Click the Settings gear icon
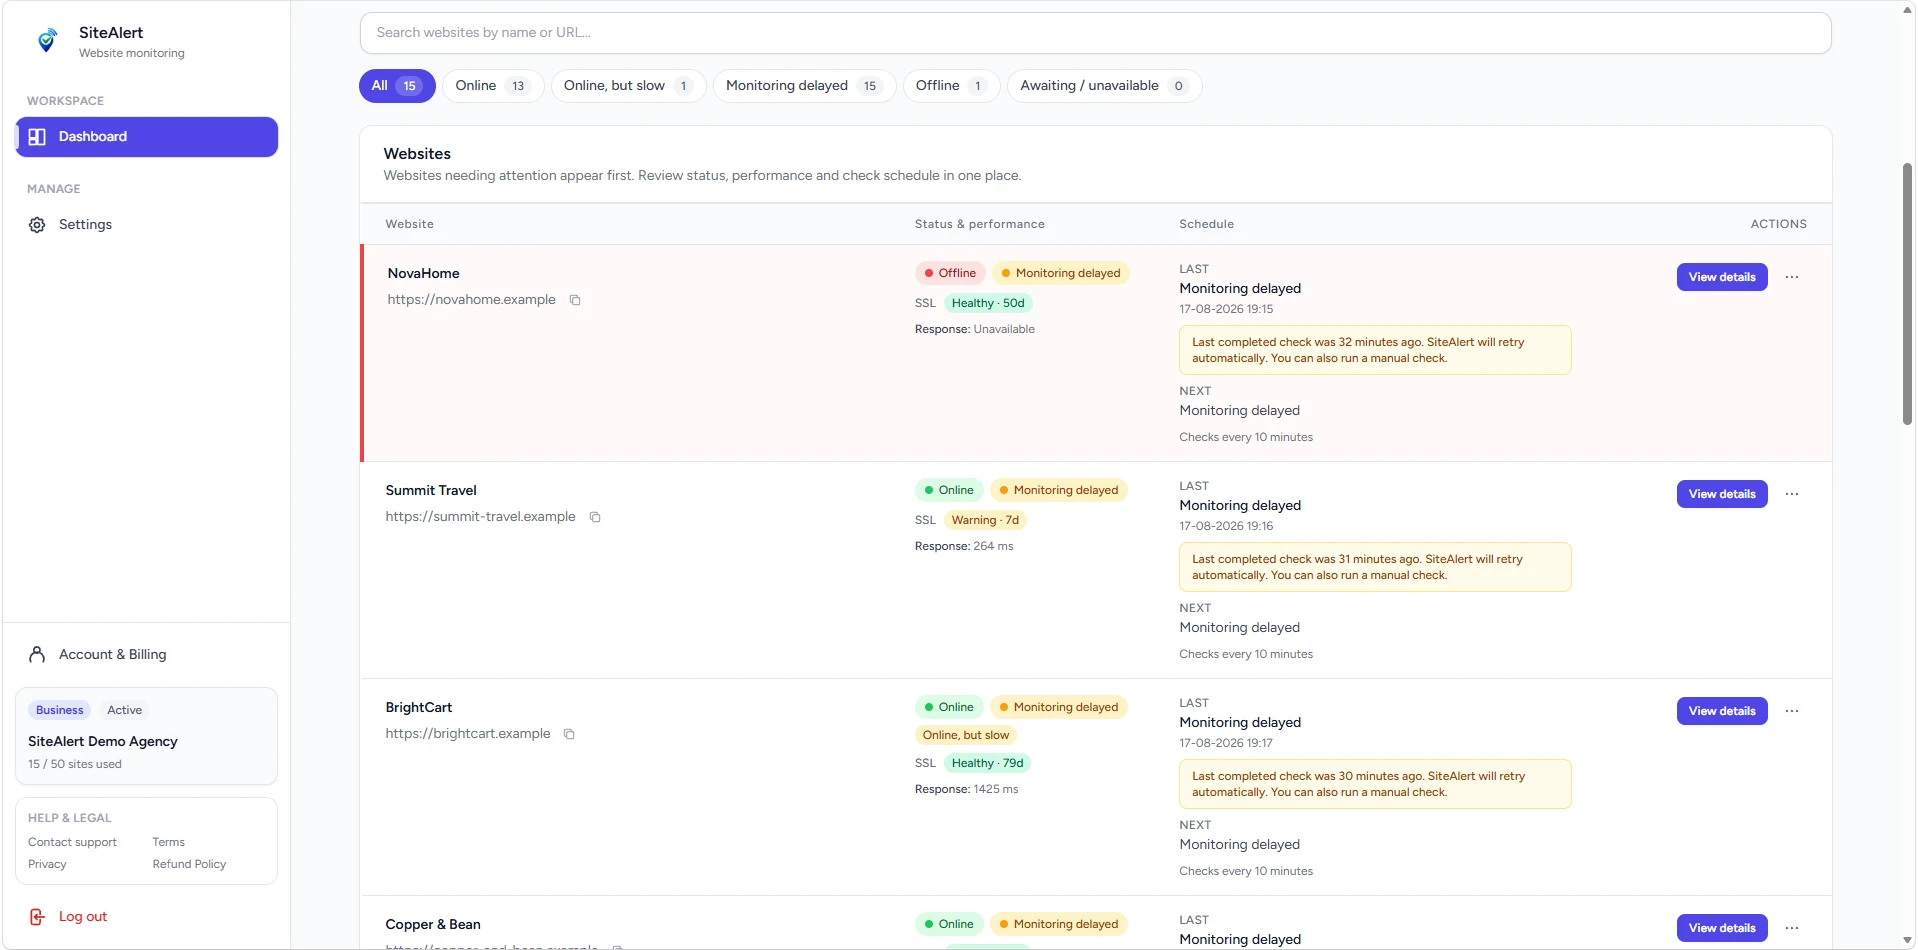Screen dimensions: 1918x950 click(37, 225)
